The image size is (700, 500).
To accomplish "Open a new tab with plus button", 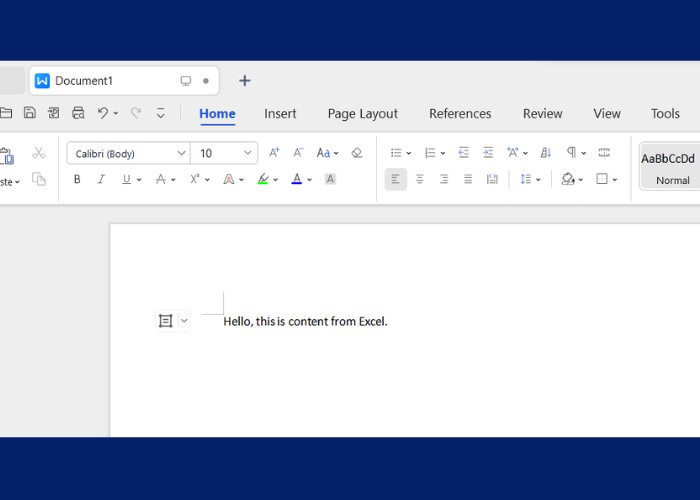I will 244,81.
